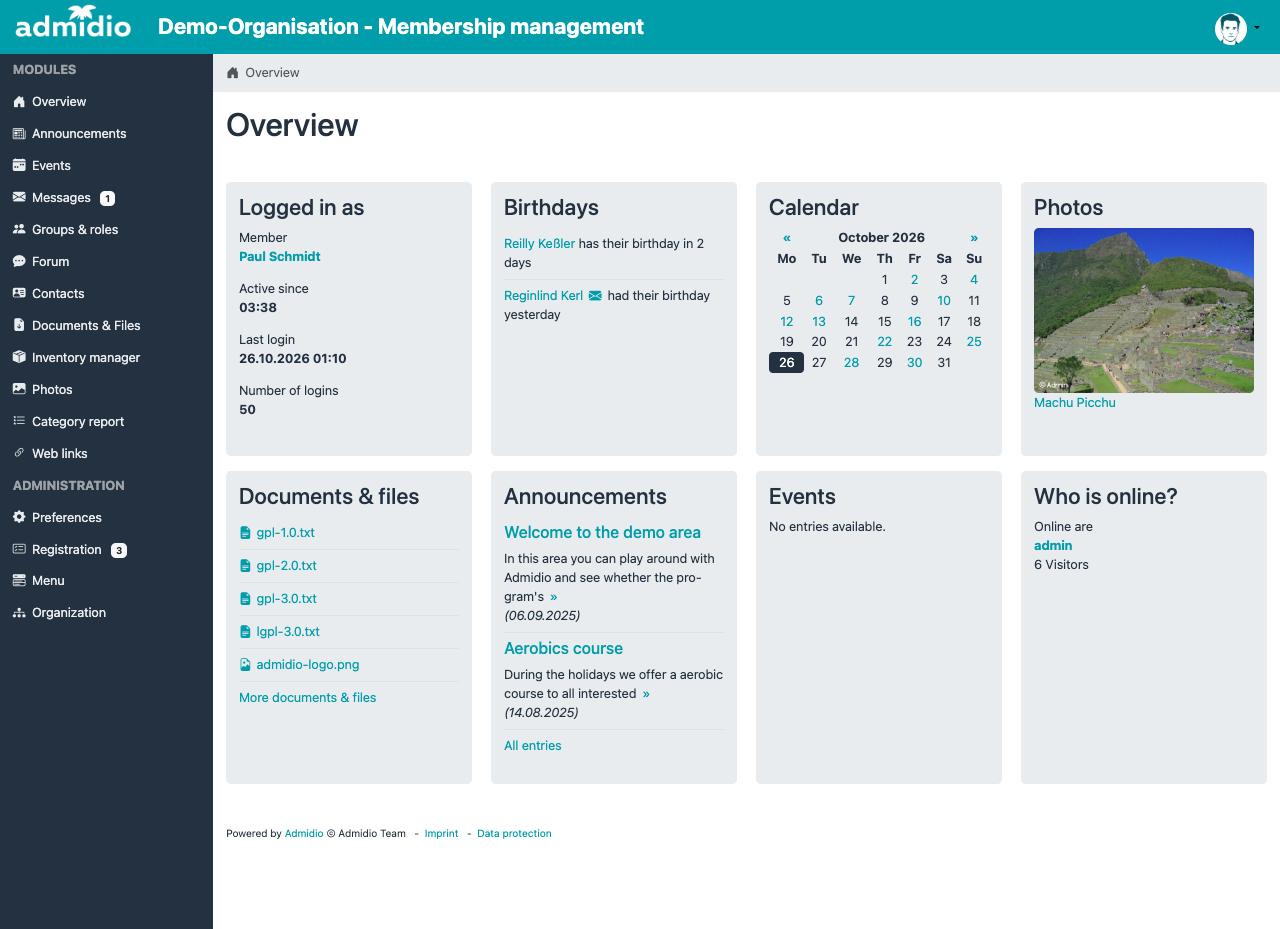Click the All entries link under Announcements
1280x929 pixels.
533,746
